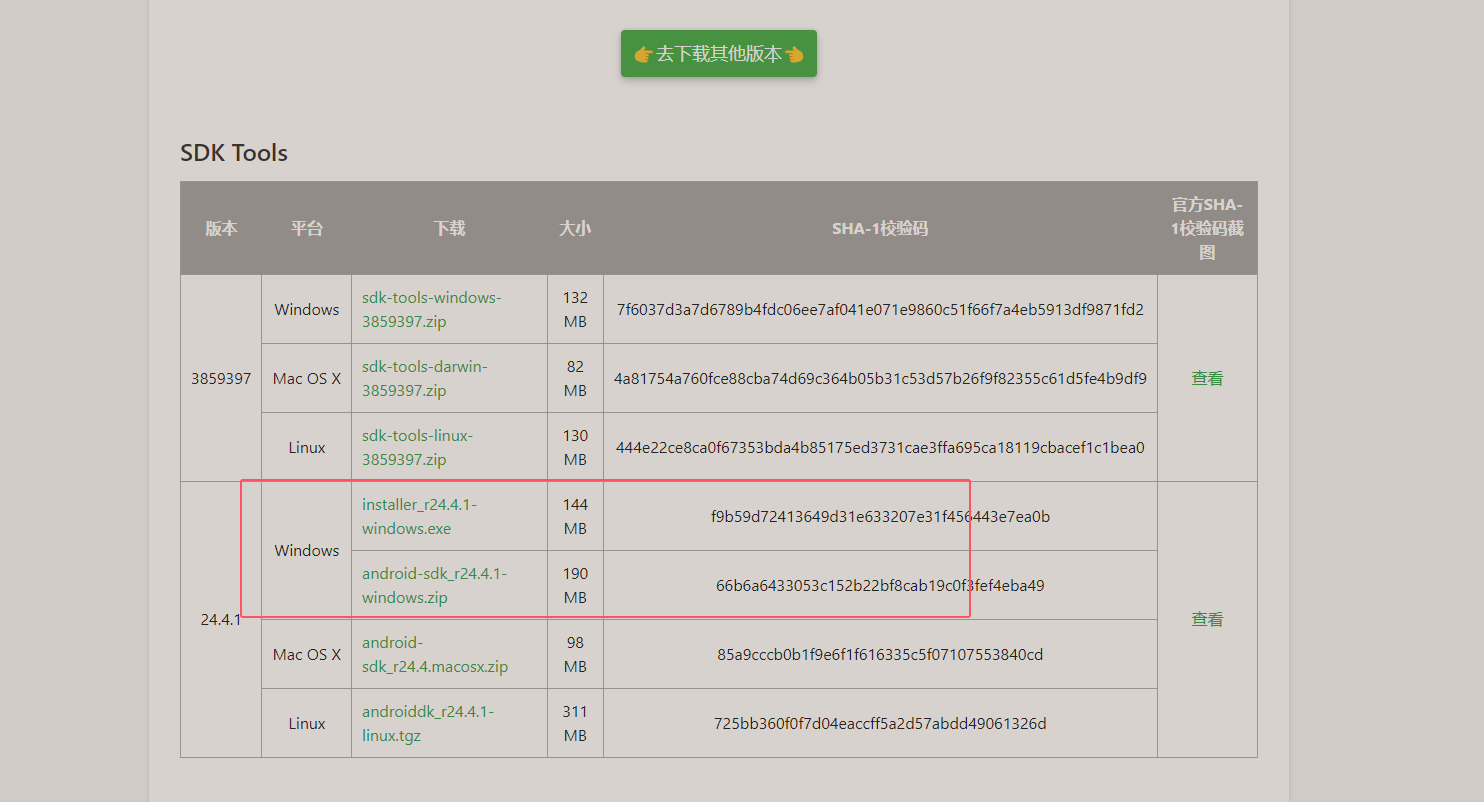Click the 下载 column header

point(449,228)
